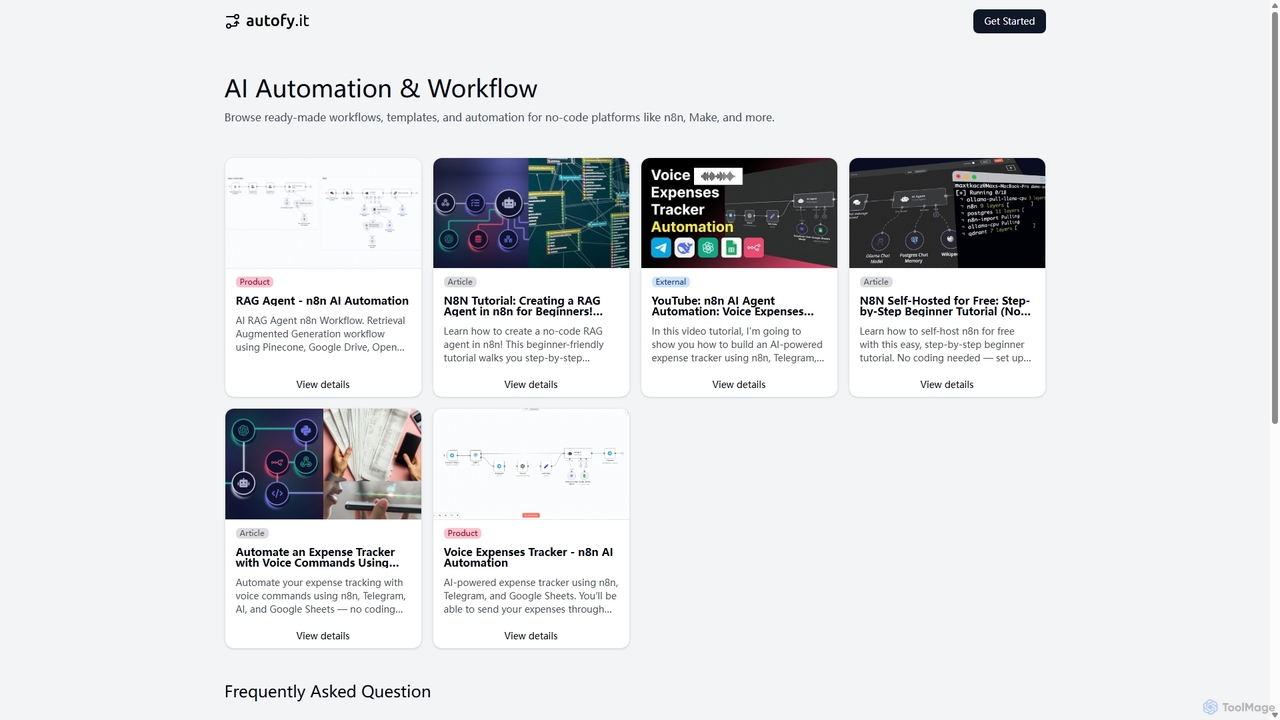Viewport: 1280px width, 720px height.
Task: Click the Article badge on Automate Expense Tracker card
Action: tap(252, 533)
